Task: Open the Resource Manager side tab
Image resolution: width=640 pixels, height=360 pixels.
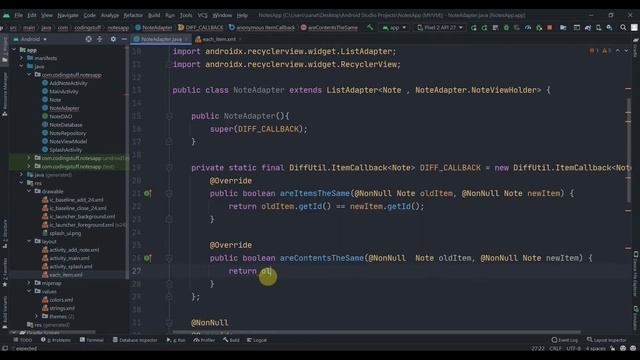Action: coord(4,94)
